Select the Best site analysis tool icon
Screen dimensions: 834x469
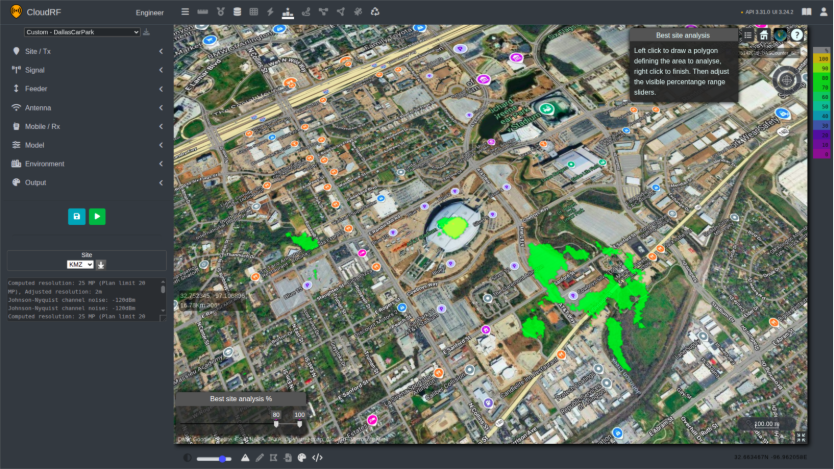288,12
